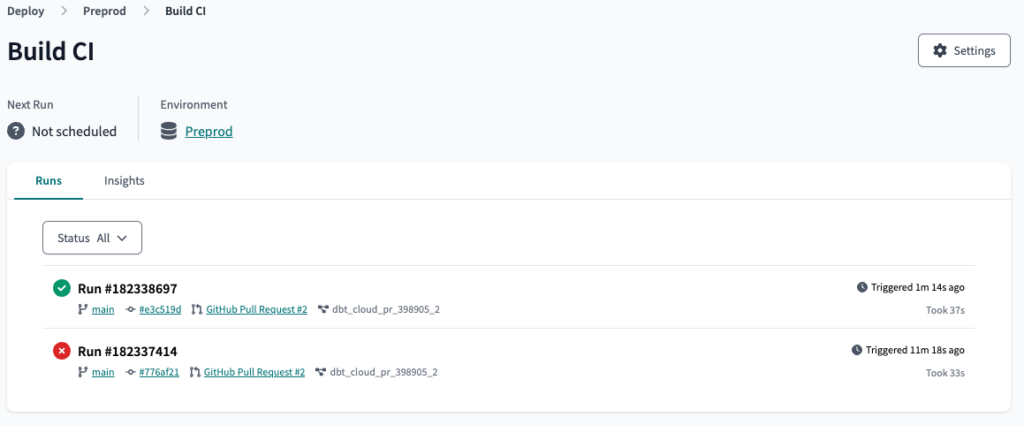Open the Run #182338697 title
The image size is (1024, 425).
coord(127,288)
